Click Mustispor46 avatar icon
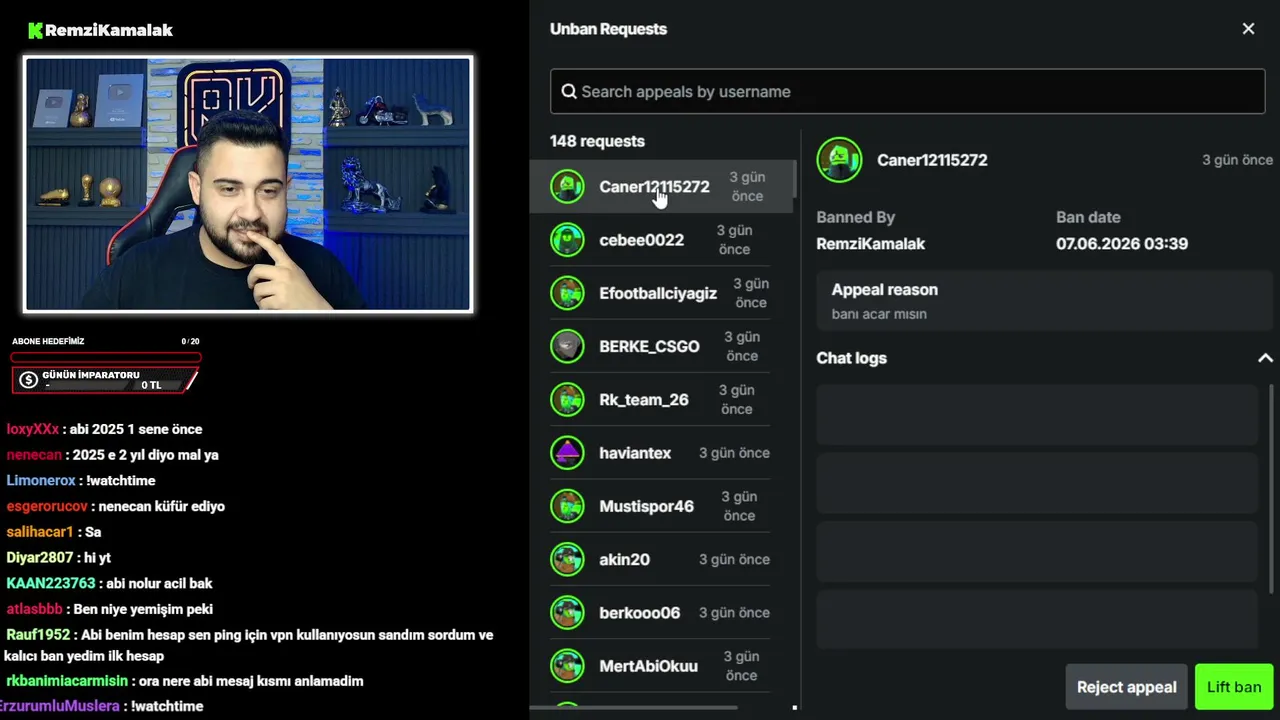1280x720 pixels. (567, 506)
